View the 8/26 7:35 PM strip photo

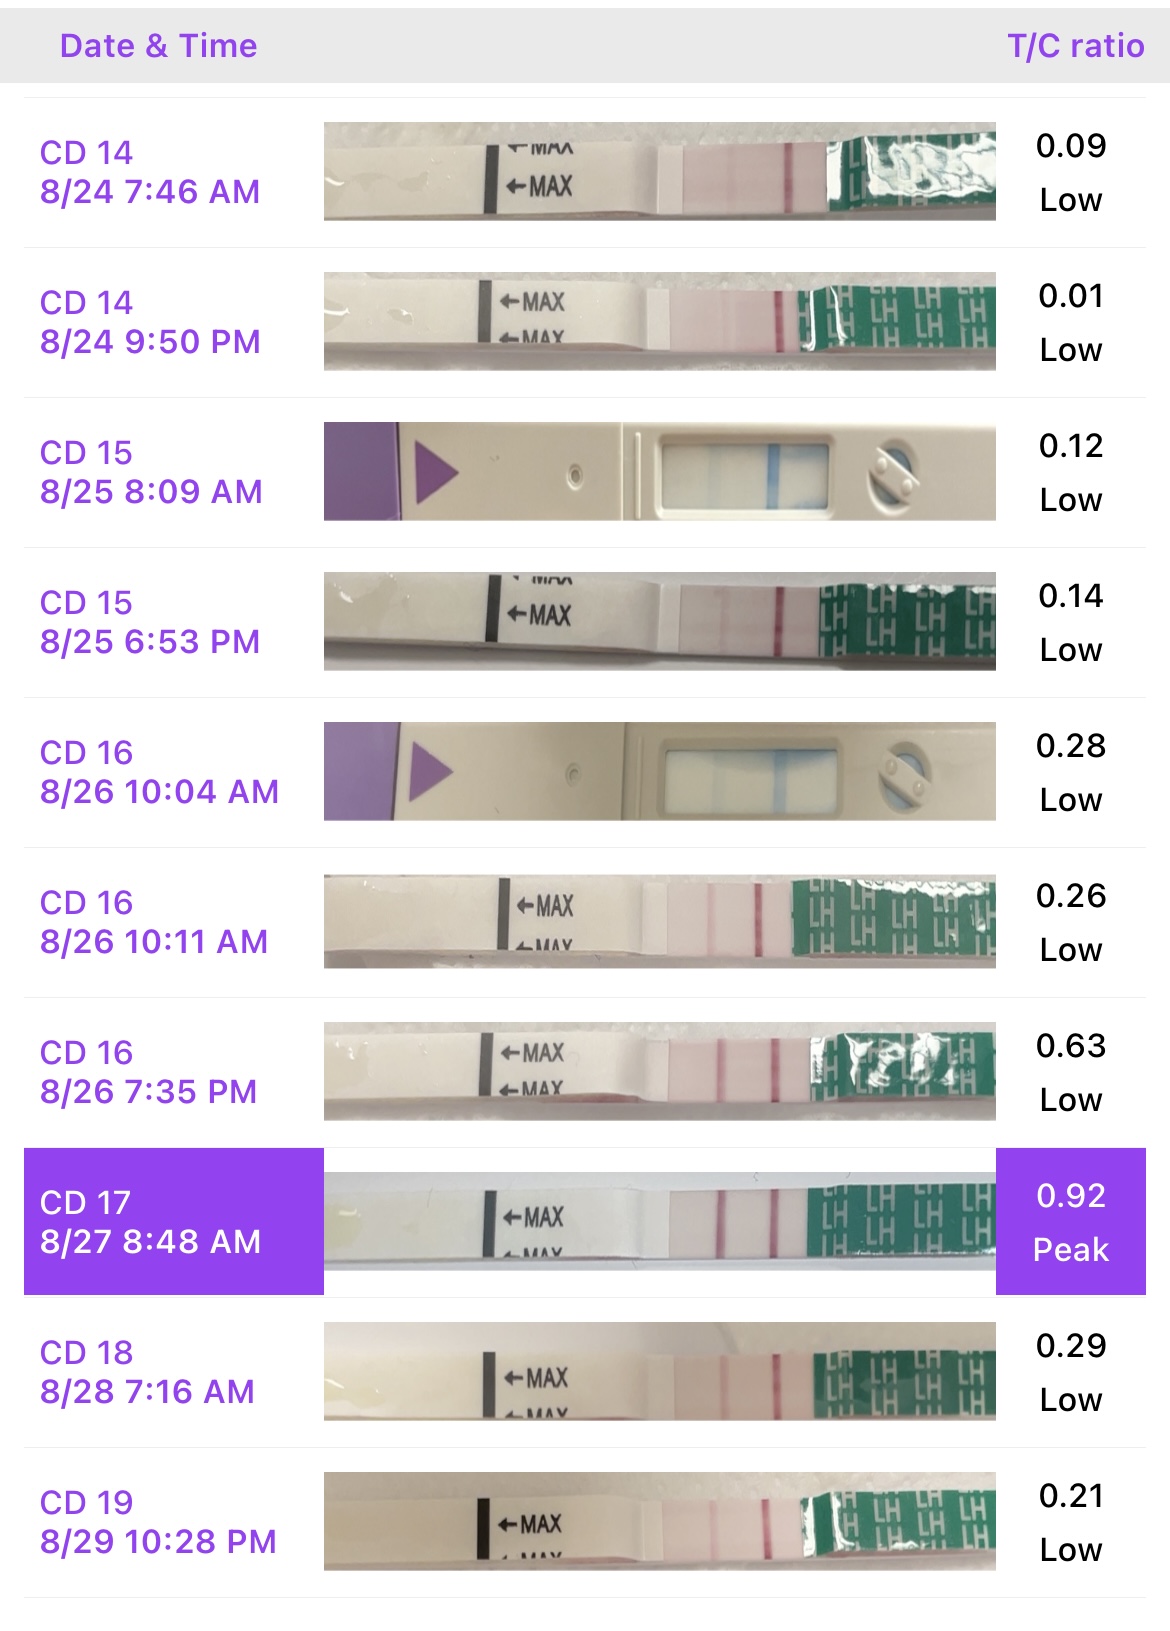659,1071
